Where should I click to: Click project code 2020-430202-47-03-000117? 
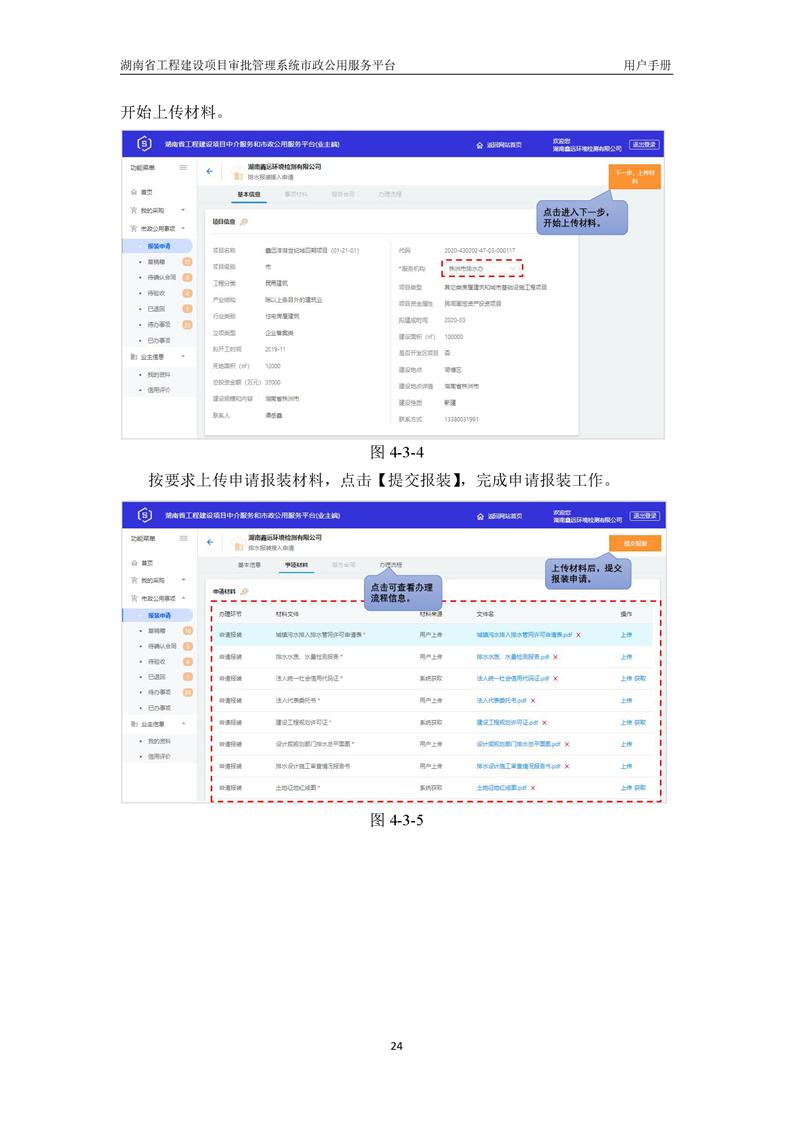click(x=480, y=250)
